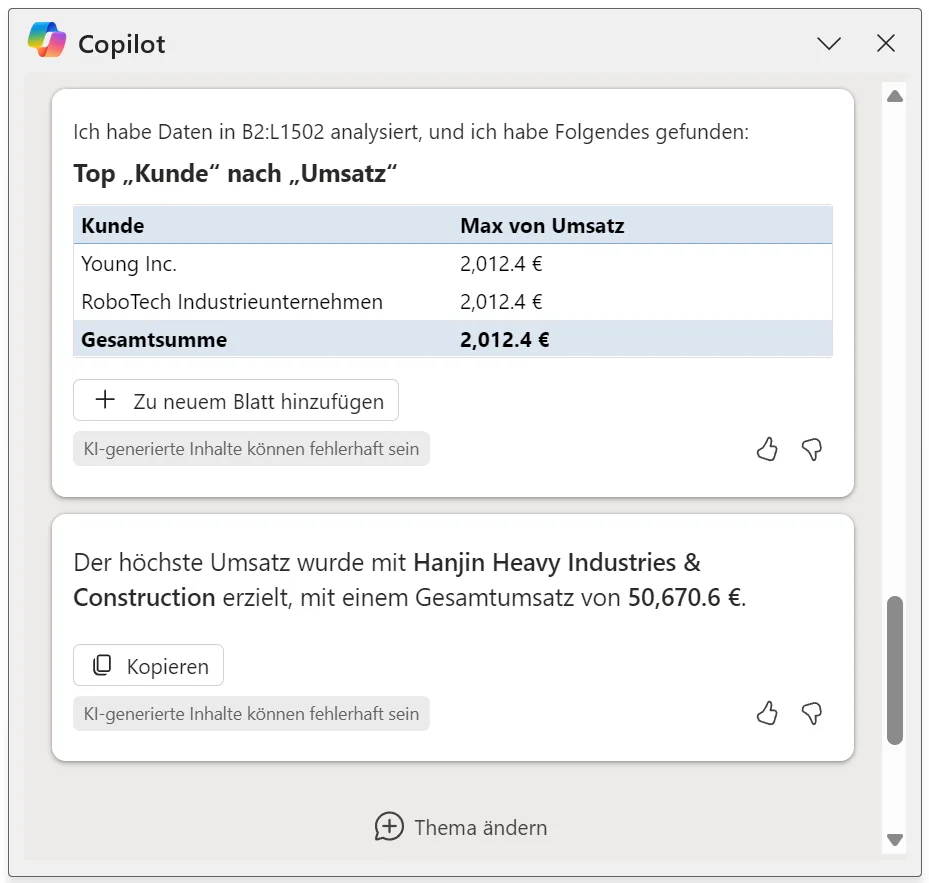Click the AI disclaimer below the Kopieren button
This screenshot has width=929, height=883.
coord(251,714)
